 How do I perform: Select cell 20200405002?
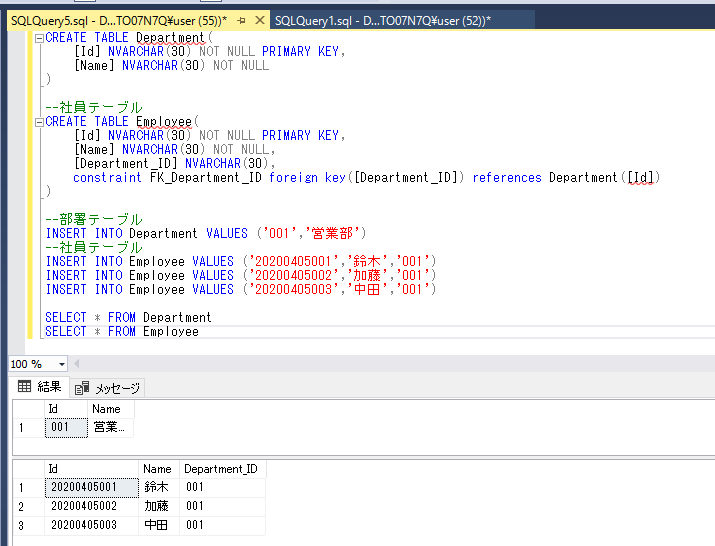(x=92, y=506)
